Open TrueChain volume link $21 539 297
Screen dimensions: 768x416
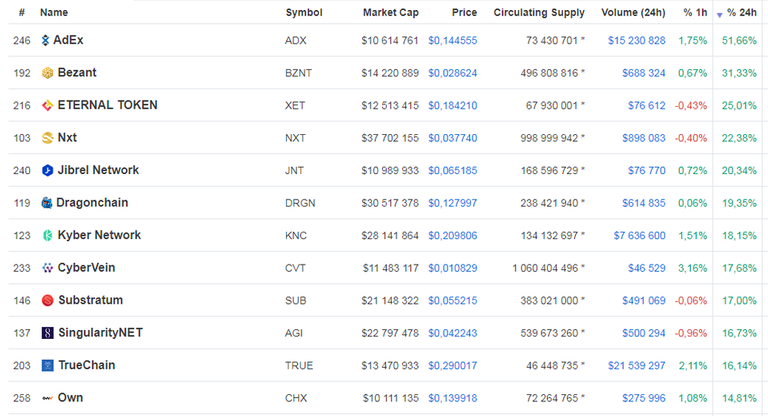(637, 366)
